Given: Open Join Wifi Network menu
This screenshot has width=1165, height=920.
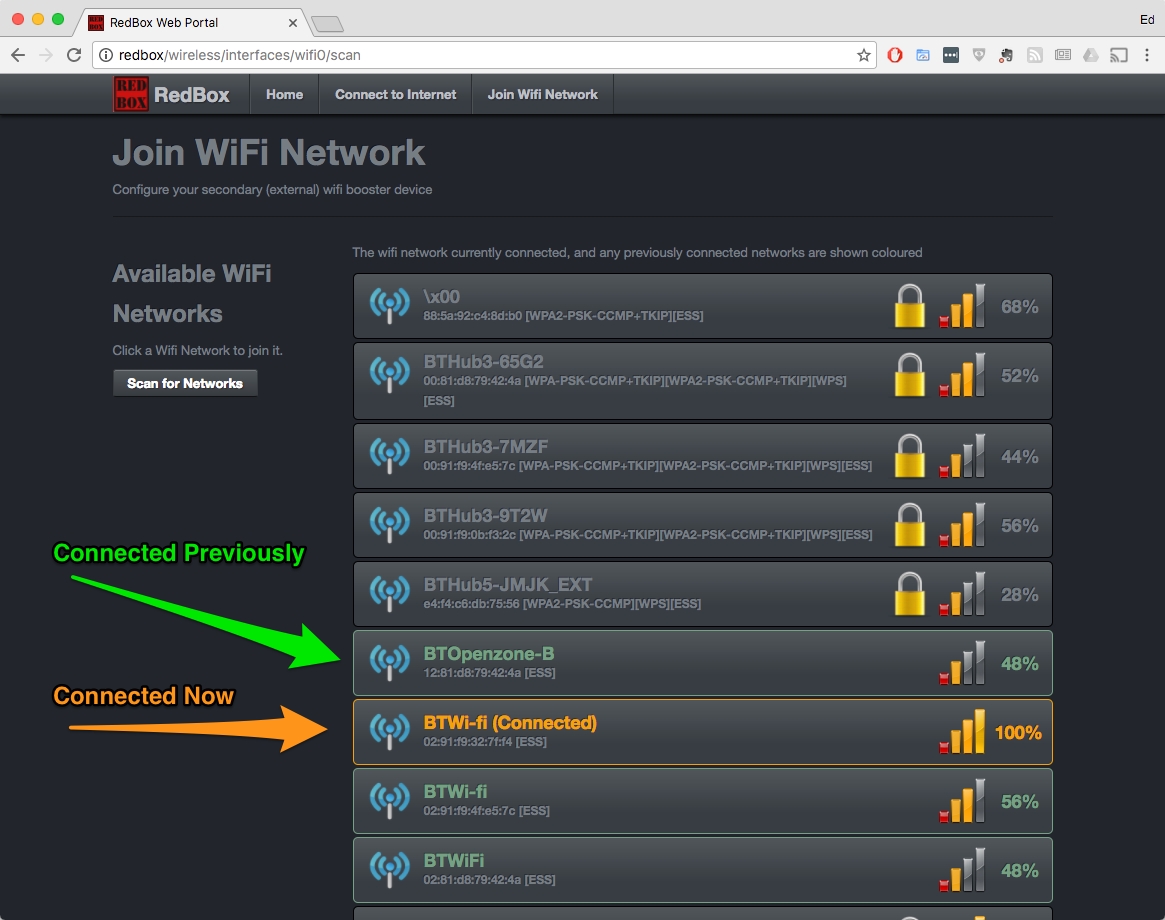Looking at the screenshot, I should coord(542,94).
